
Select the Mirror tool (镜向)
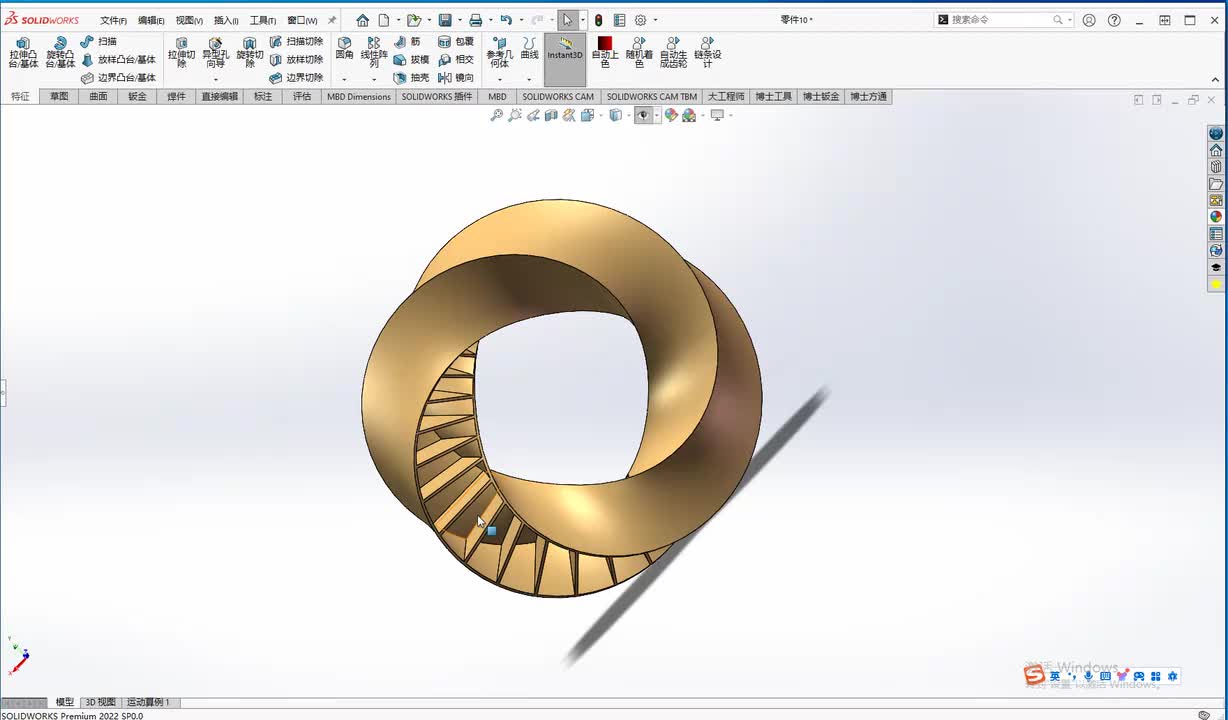point(456,78)
